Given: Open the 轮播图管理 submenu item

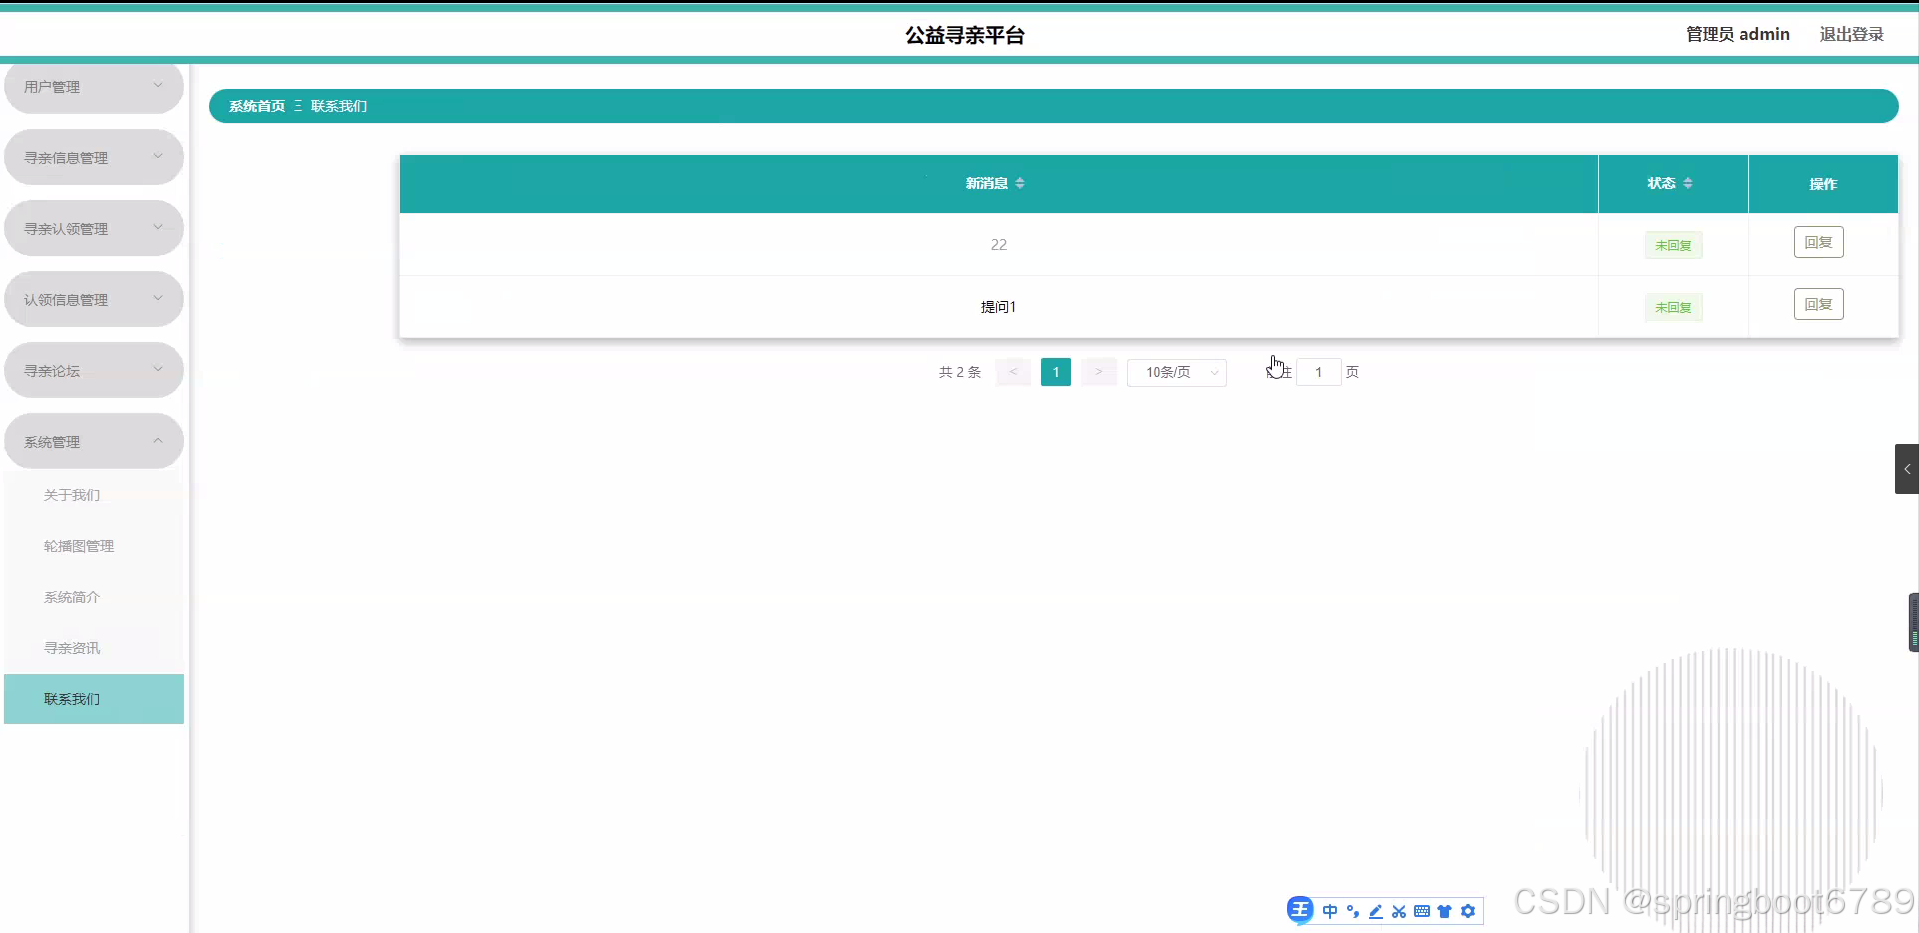Looking at the screenshot, I should pos(94,546).
